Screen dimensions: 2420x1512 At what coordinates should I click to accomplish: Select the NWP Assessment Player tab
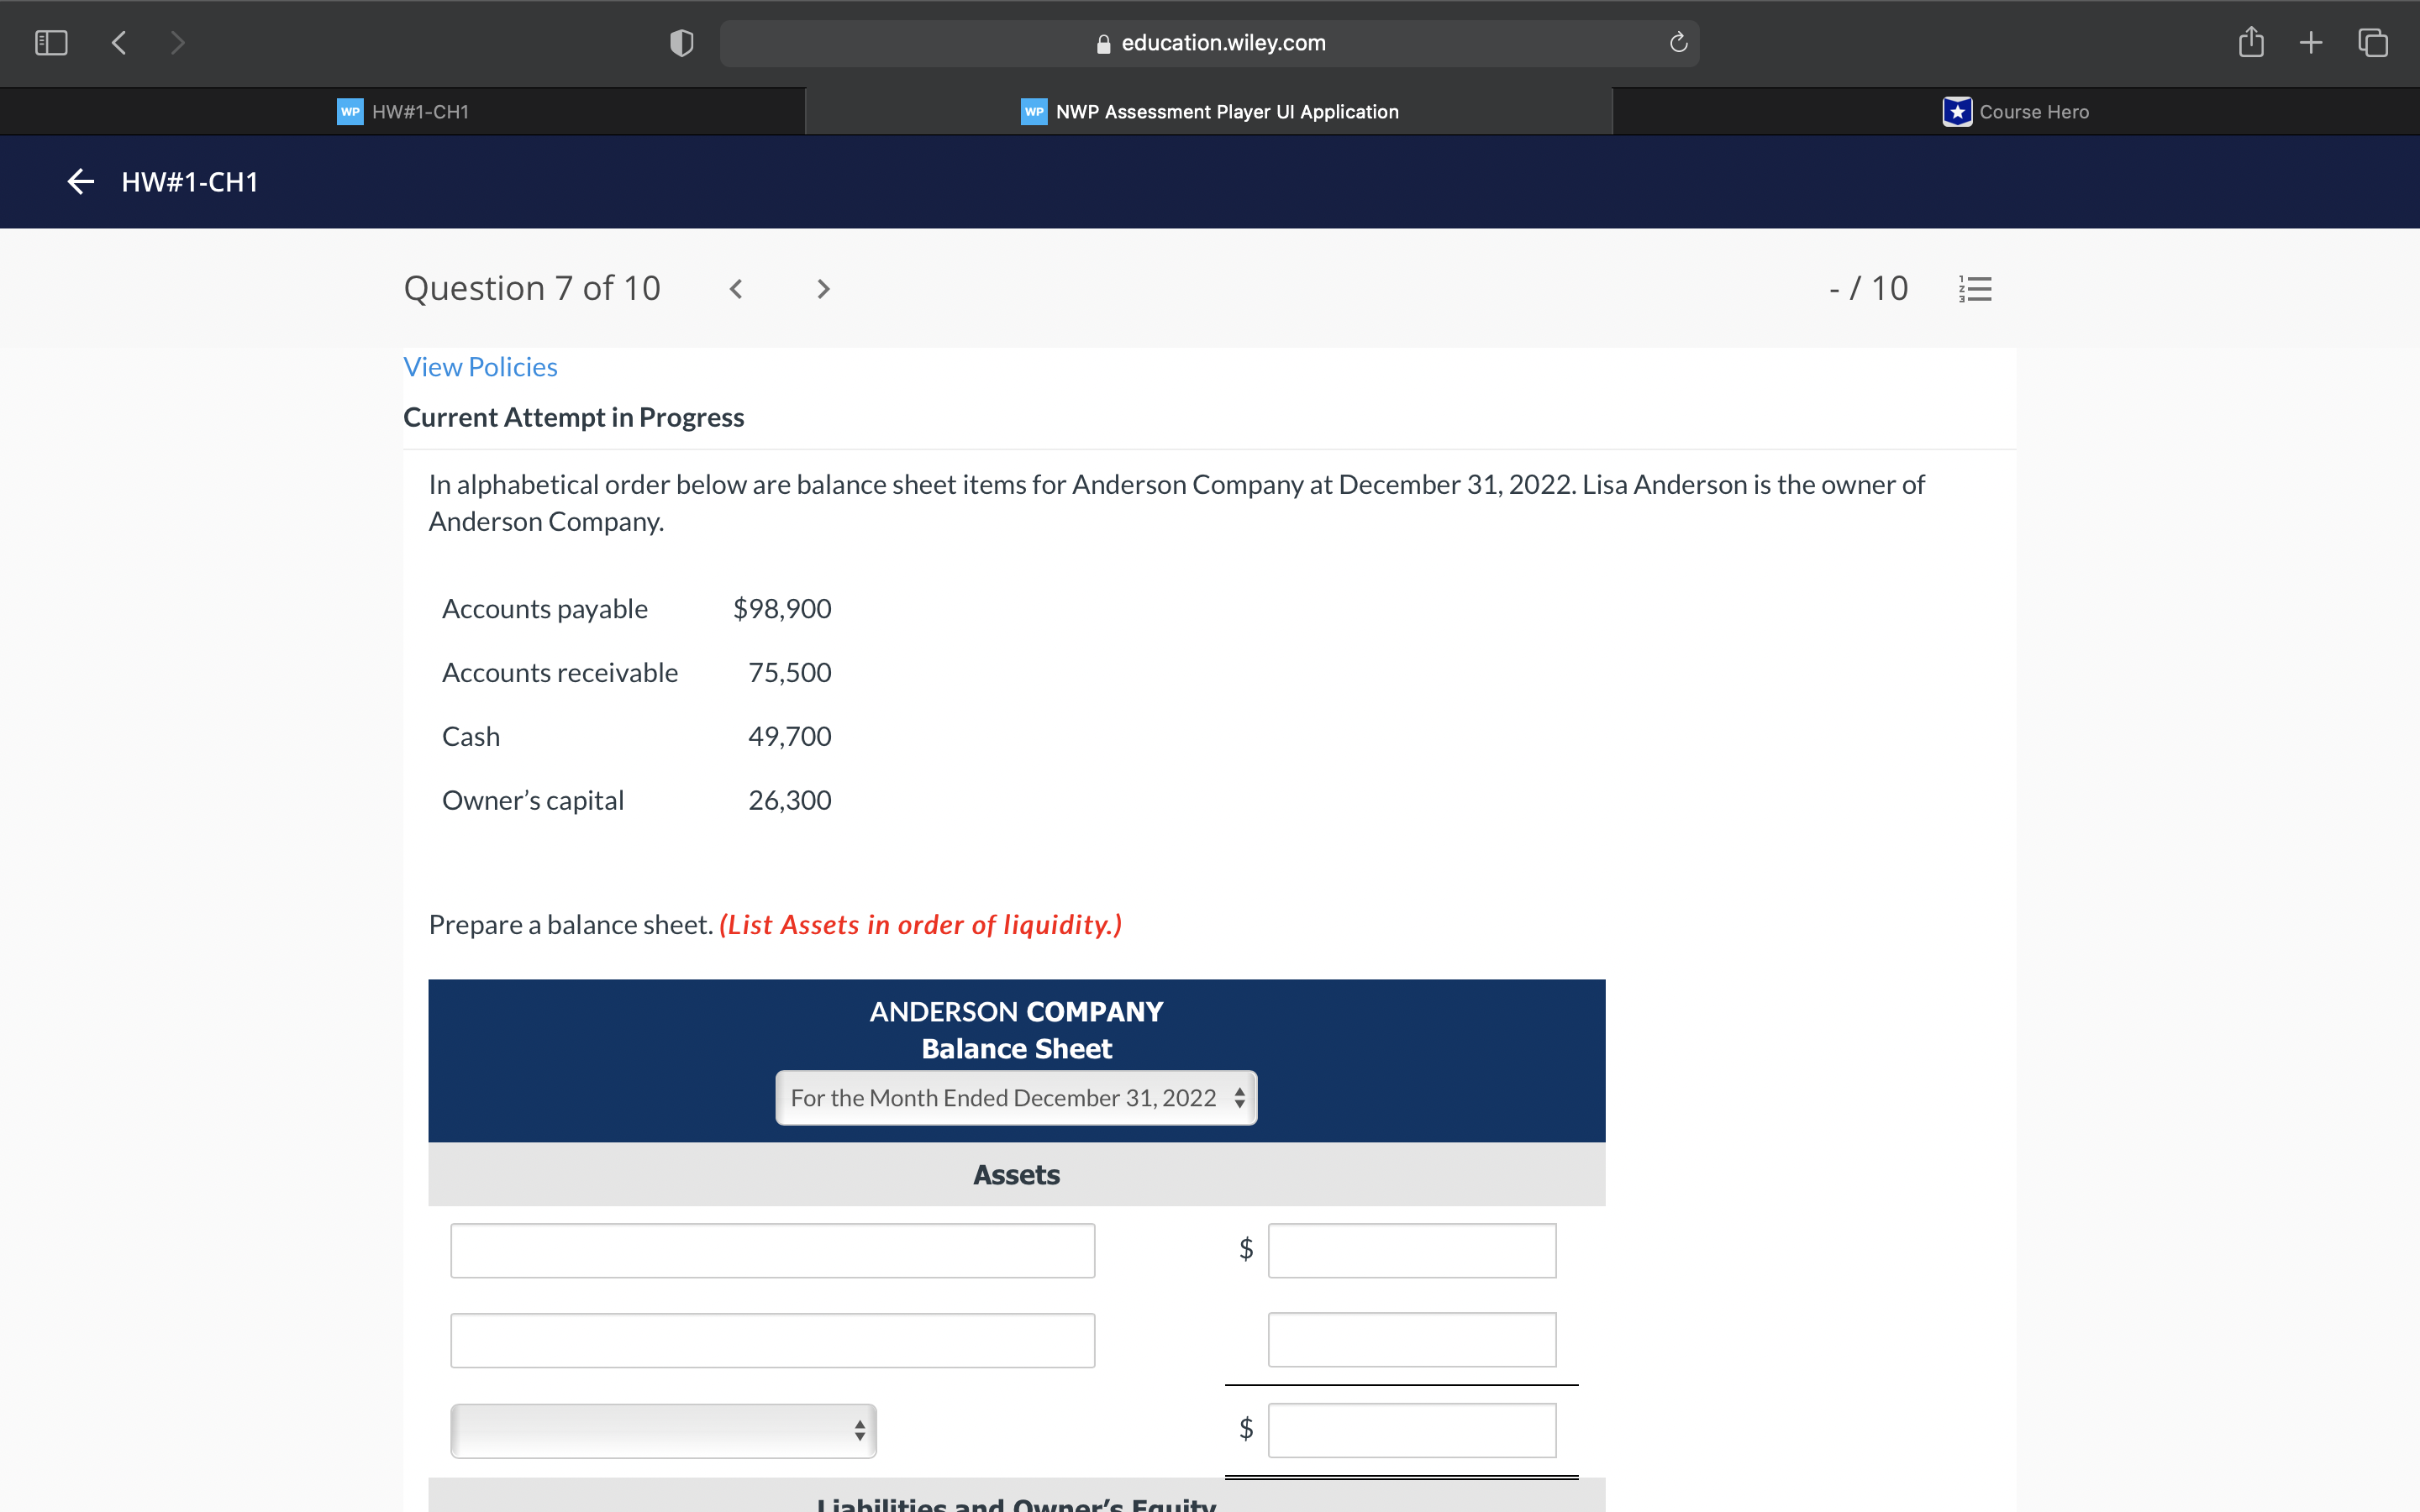[1209, 112]
